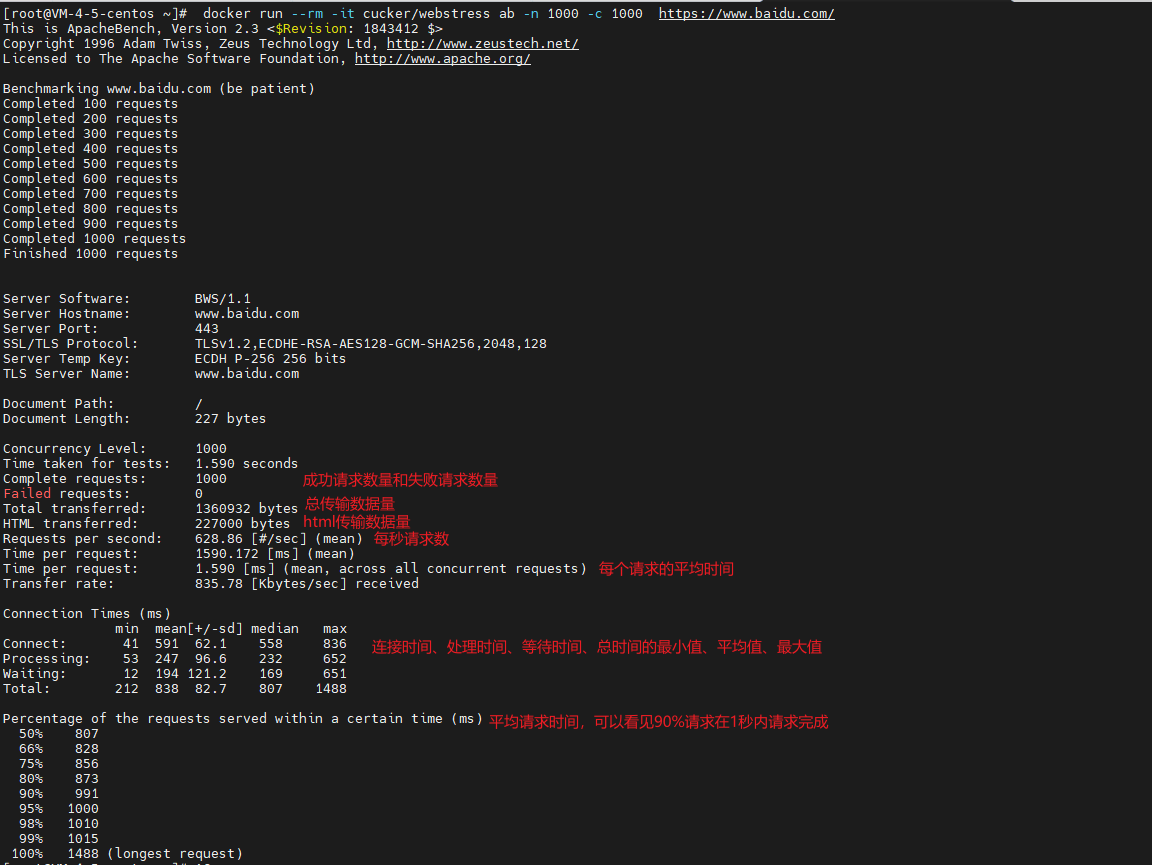Viewport: 1152px width, 865px height.
Task: Click the Requests per second value
Action: coord(226,538)
